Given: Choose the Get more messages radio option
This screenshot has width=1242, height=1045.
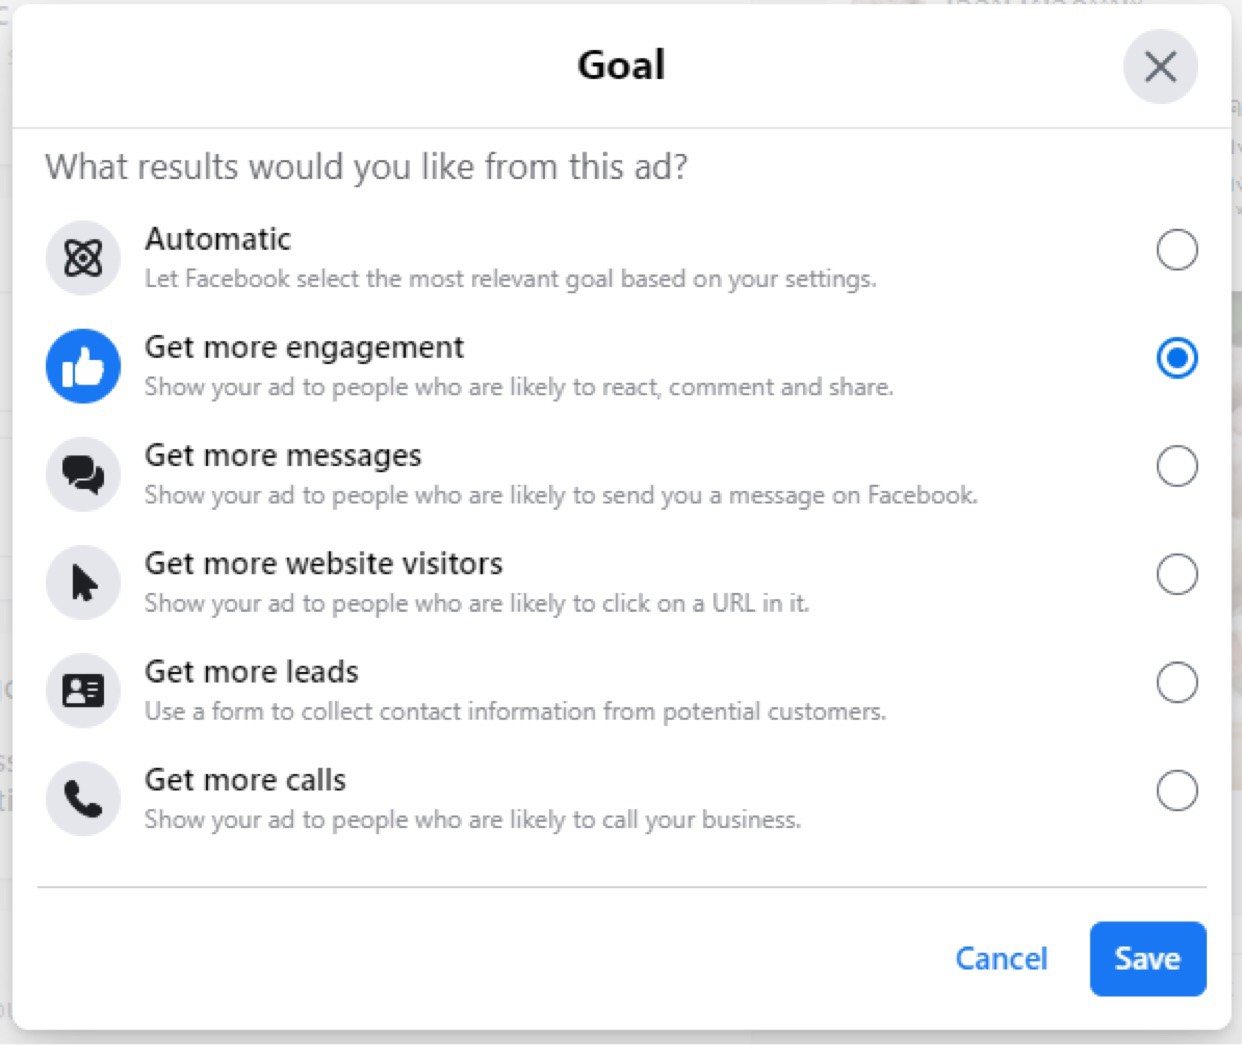Looking at the screenshot, I should point(1176,466).
